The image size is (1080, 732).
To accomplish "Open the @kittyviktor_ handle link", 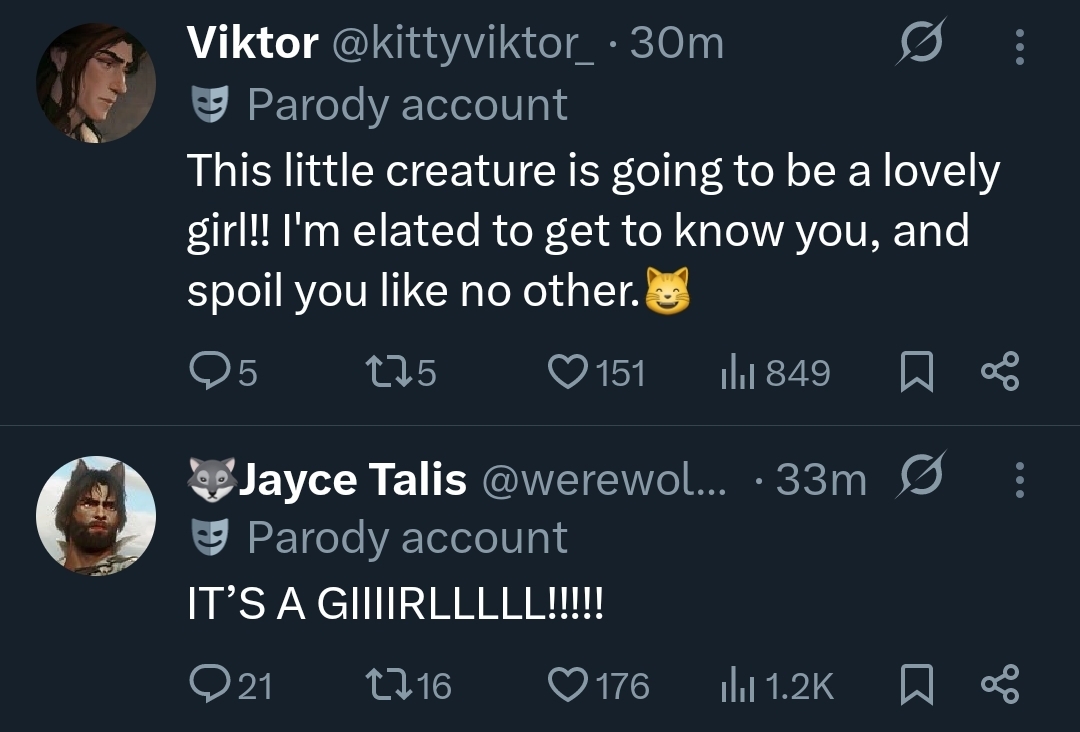I will pyautogui.click(x=461, y=43).
